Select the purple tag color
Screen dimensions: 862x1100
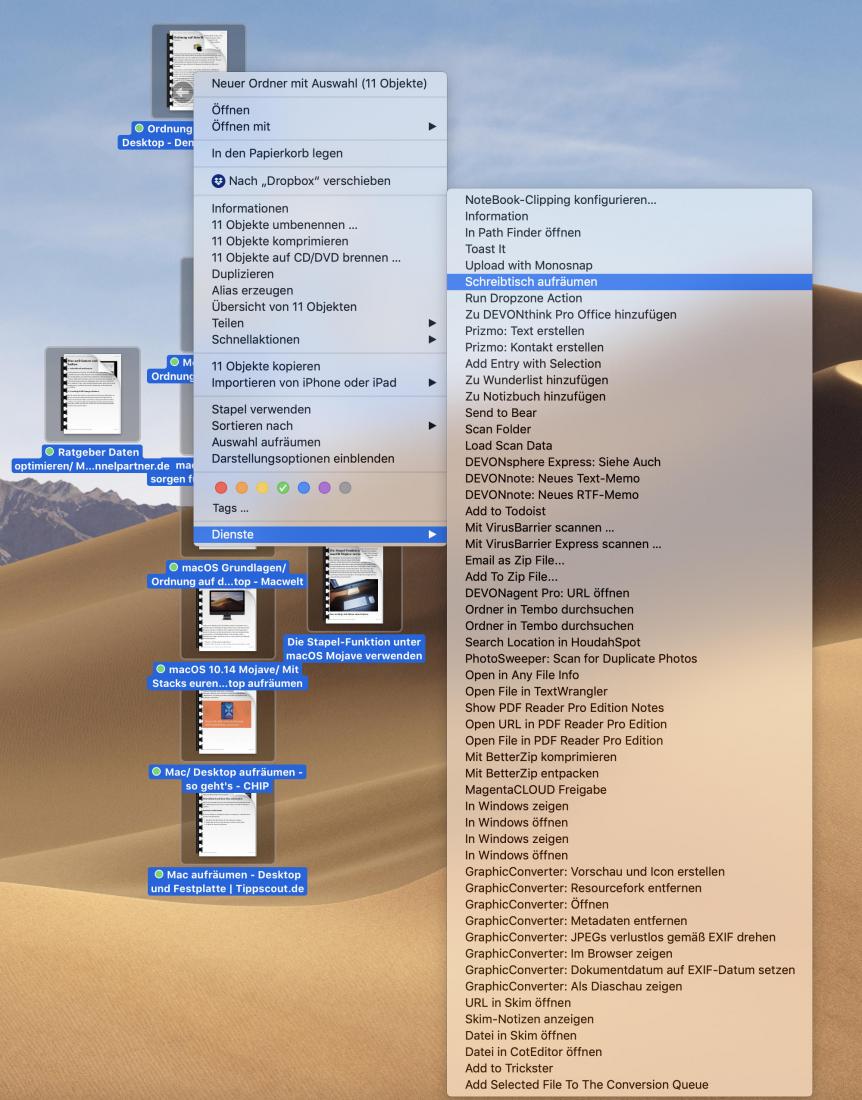pyautogui.click(x=324, y=488)
